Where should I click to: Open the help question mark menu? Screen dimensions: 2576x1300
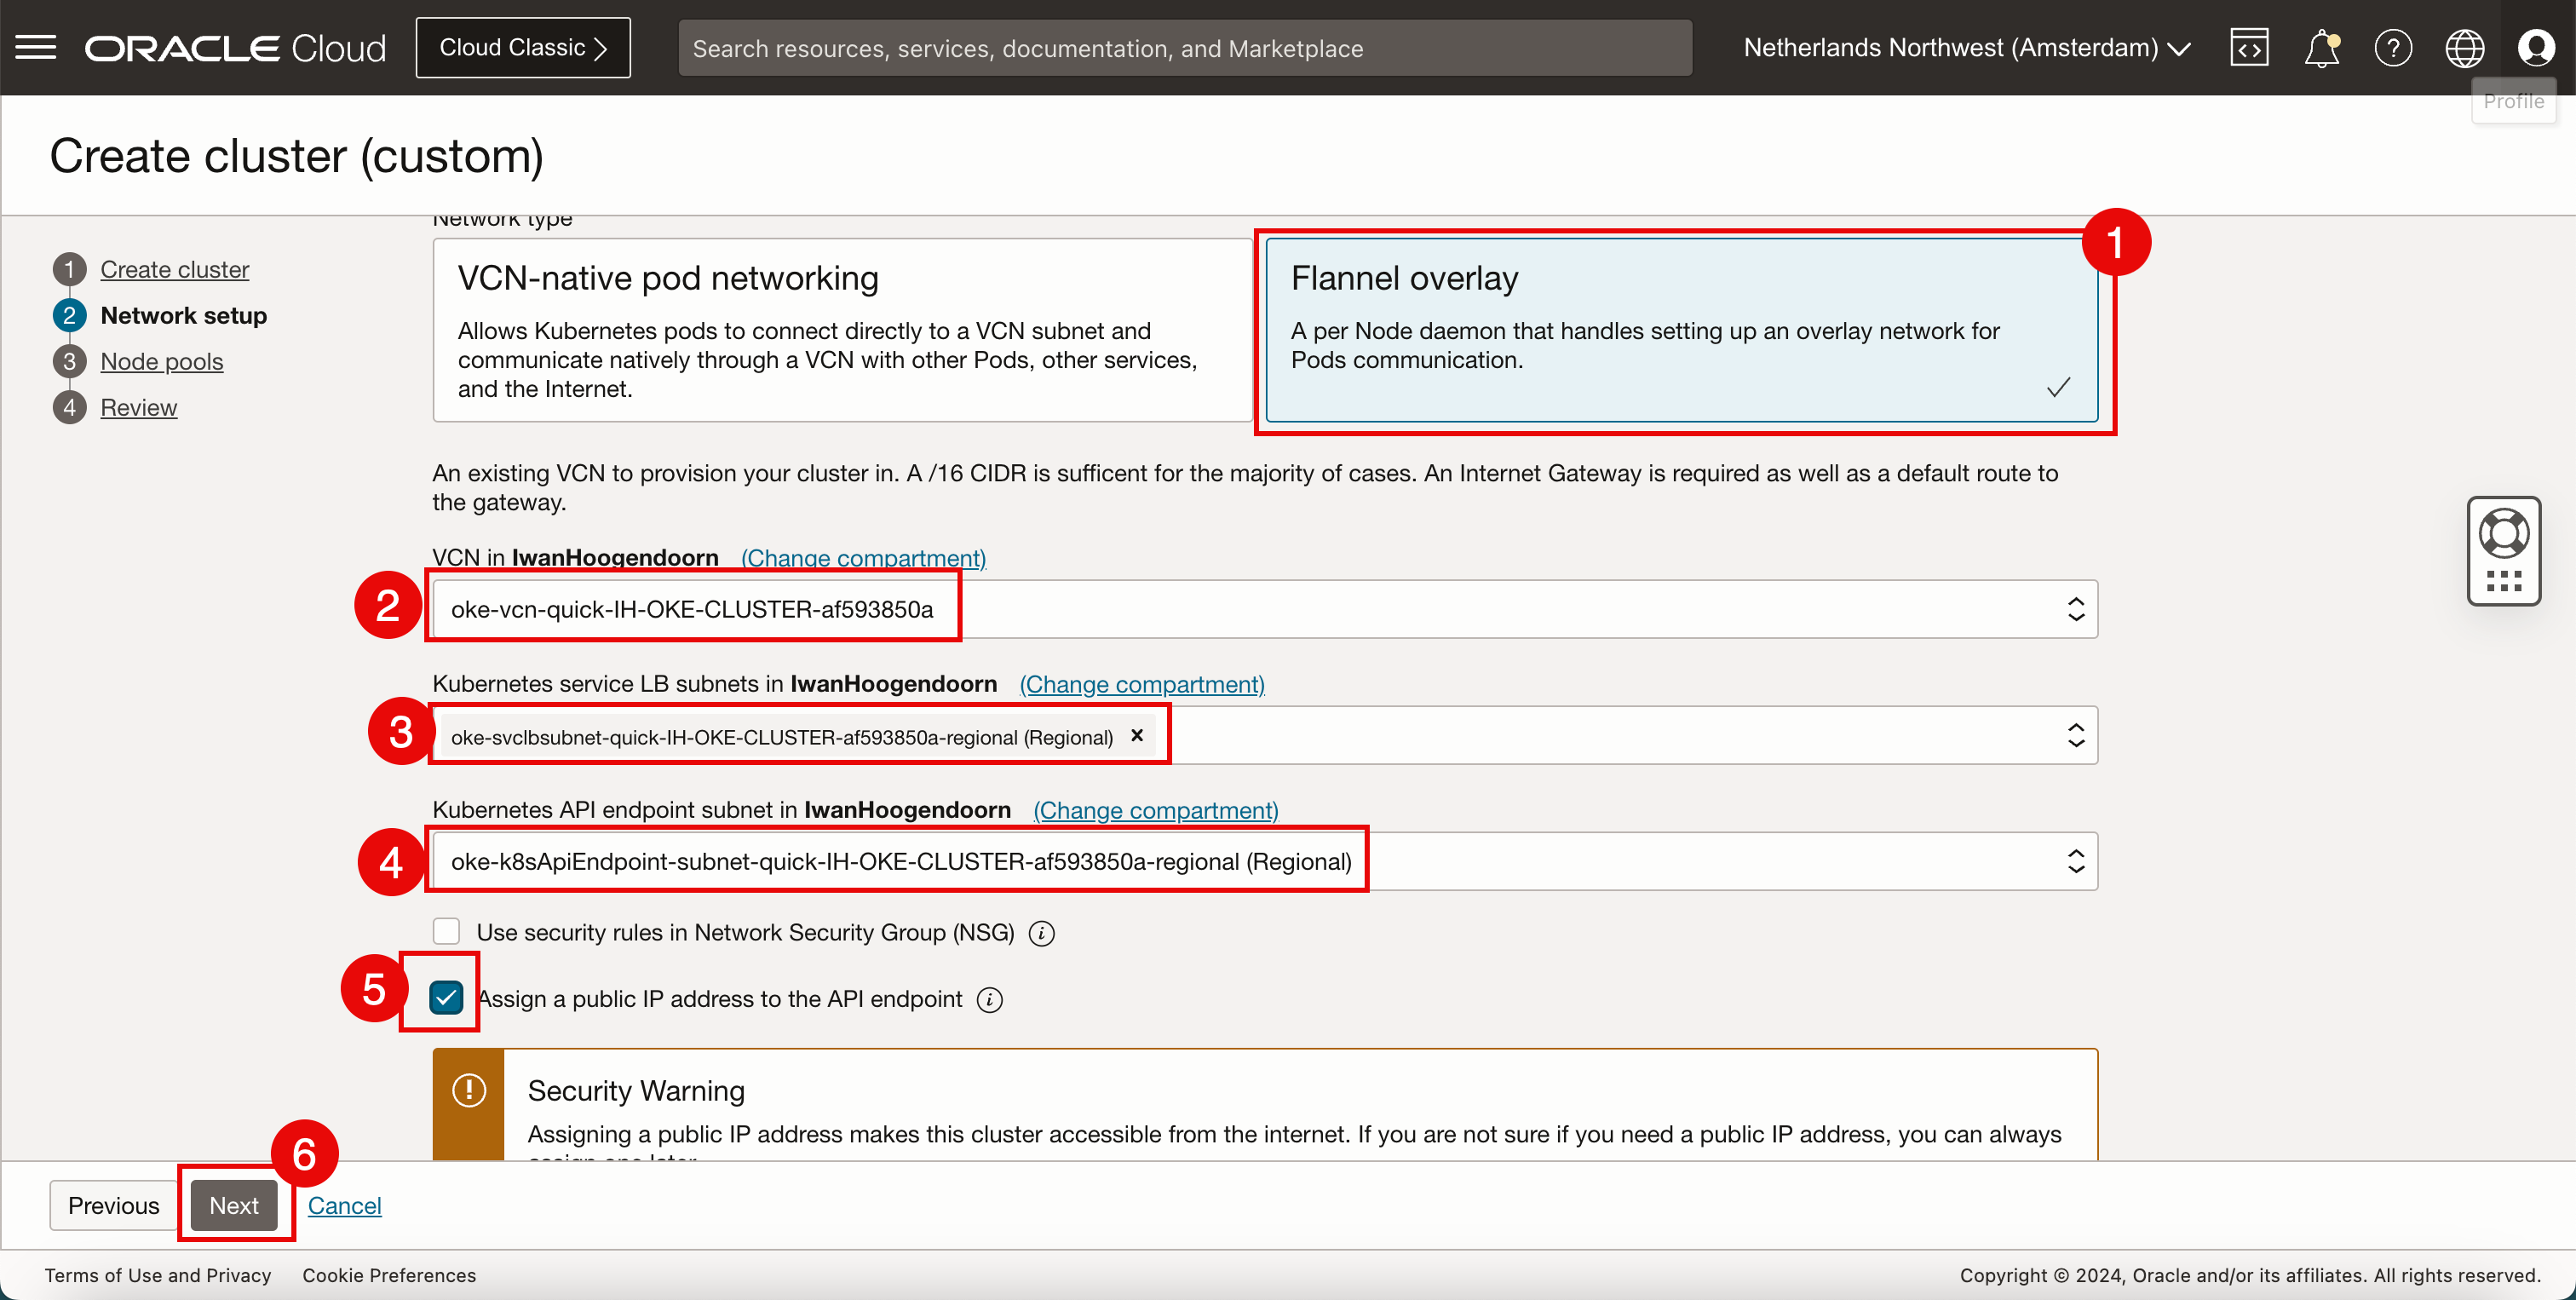pyautogui.click(x=2393, y=47)
